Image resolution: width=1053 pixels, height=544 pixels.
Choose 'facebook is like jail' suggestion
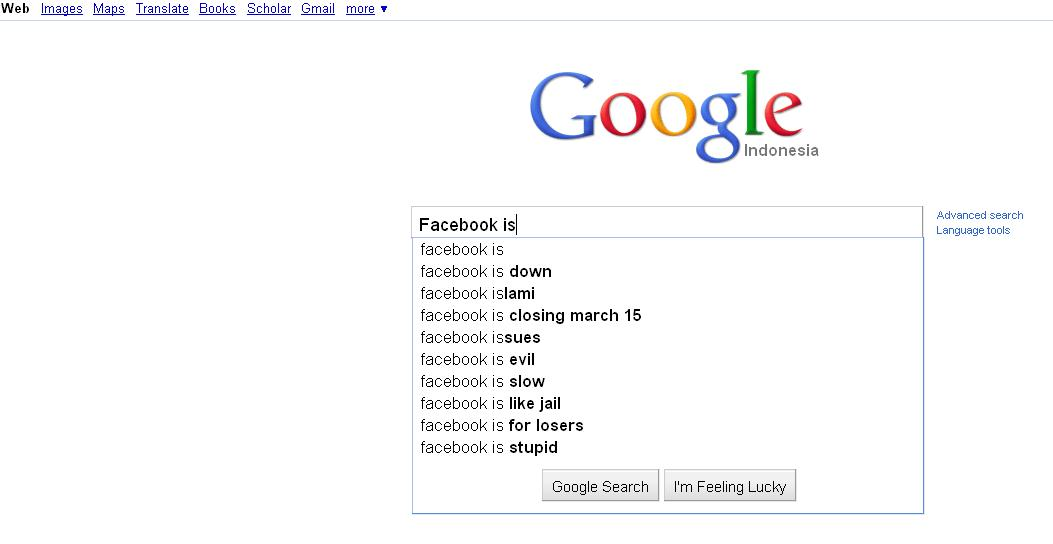[668, 404]
